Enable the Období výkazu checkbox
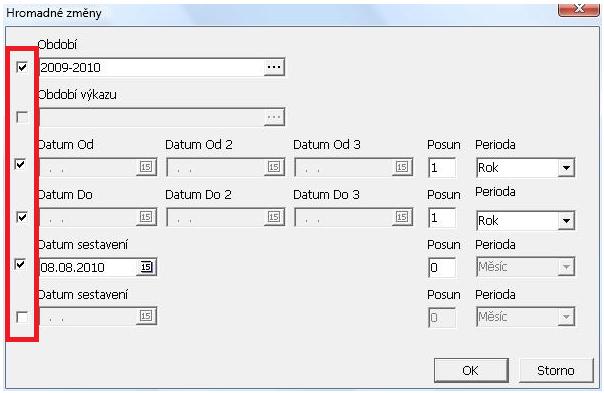604x393 pixels. [x=22, y=117]
